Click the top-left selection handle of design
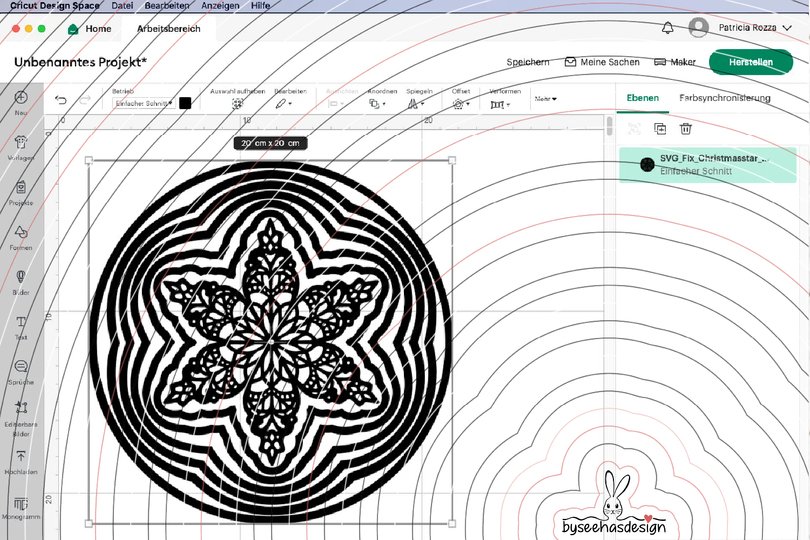The height and width of the screenshot is (540, 810). 89,161
